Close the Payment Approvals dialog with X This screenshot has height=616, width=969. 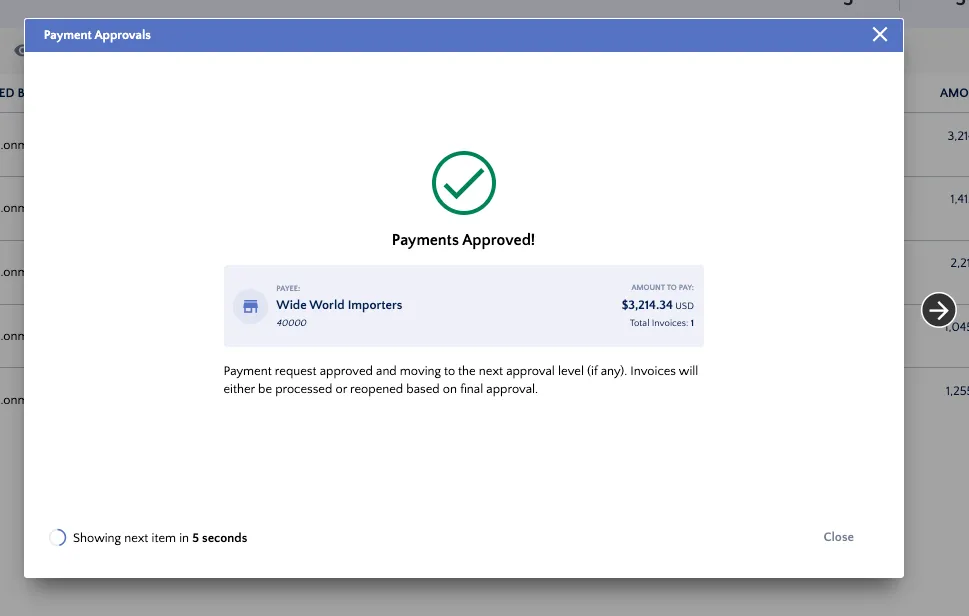coord(879,35)
